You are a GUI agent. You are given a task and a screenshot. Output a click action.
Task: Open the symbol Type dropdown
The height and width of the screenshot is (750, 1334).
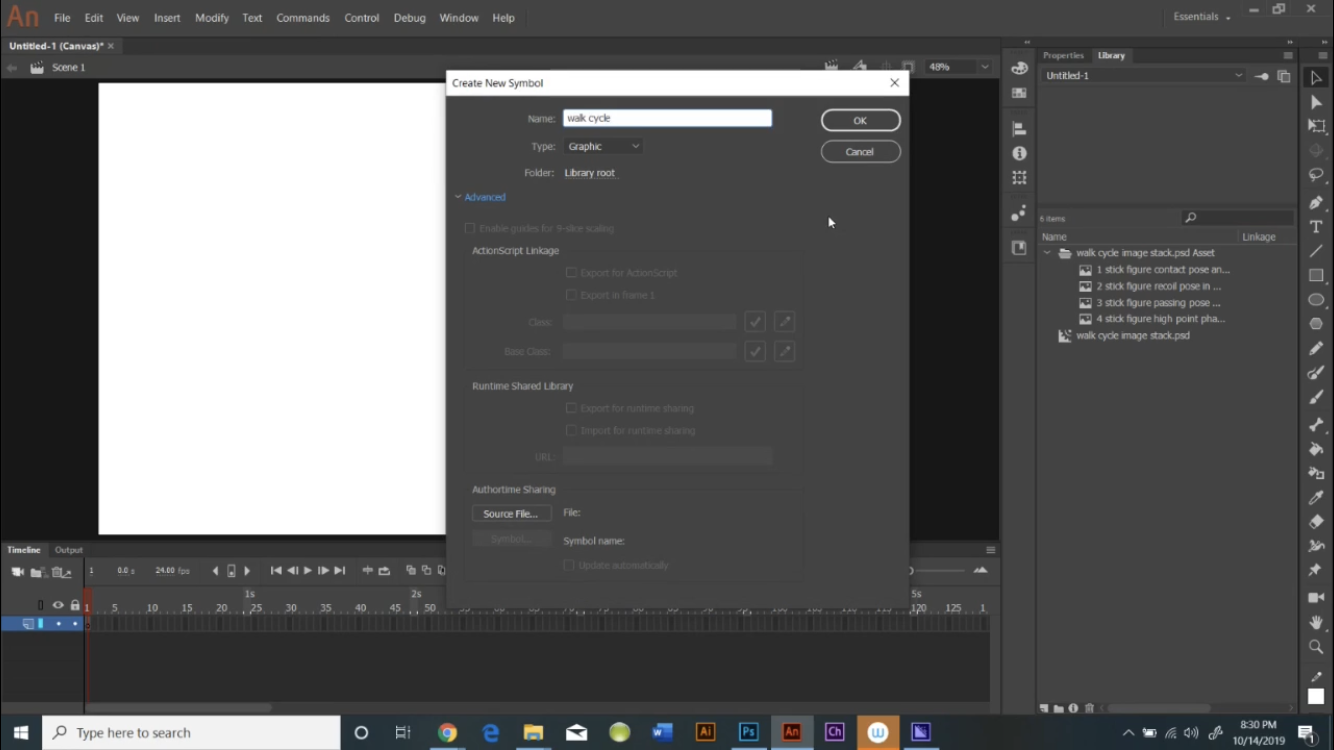(603, 146)
